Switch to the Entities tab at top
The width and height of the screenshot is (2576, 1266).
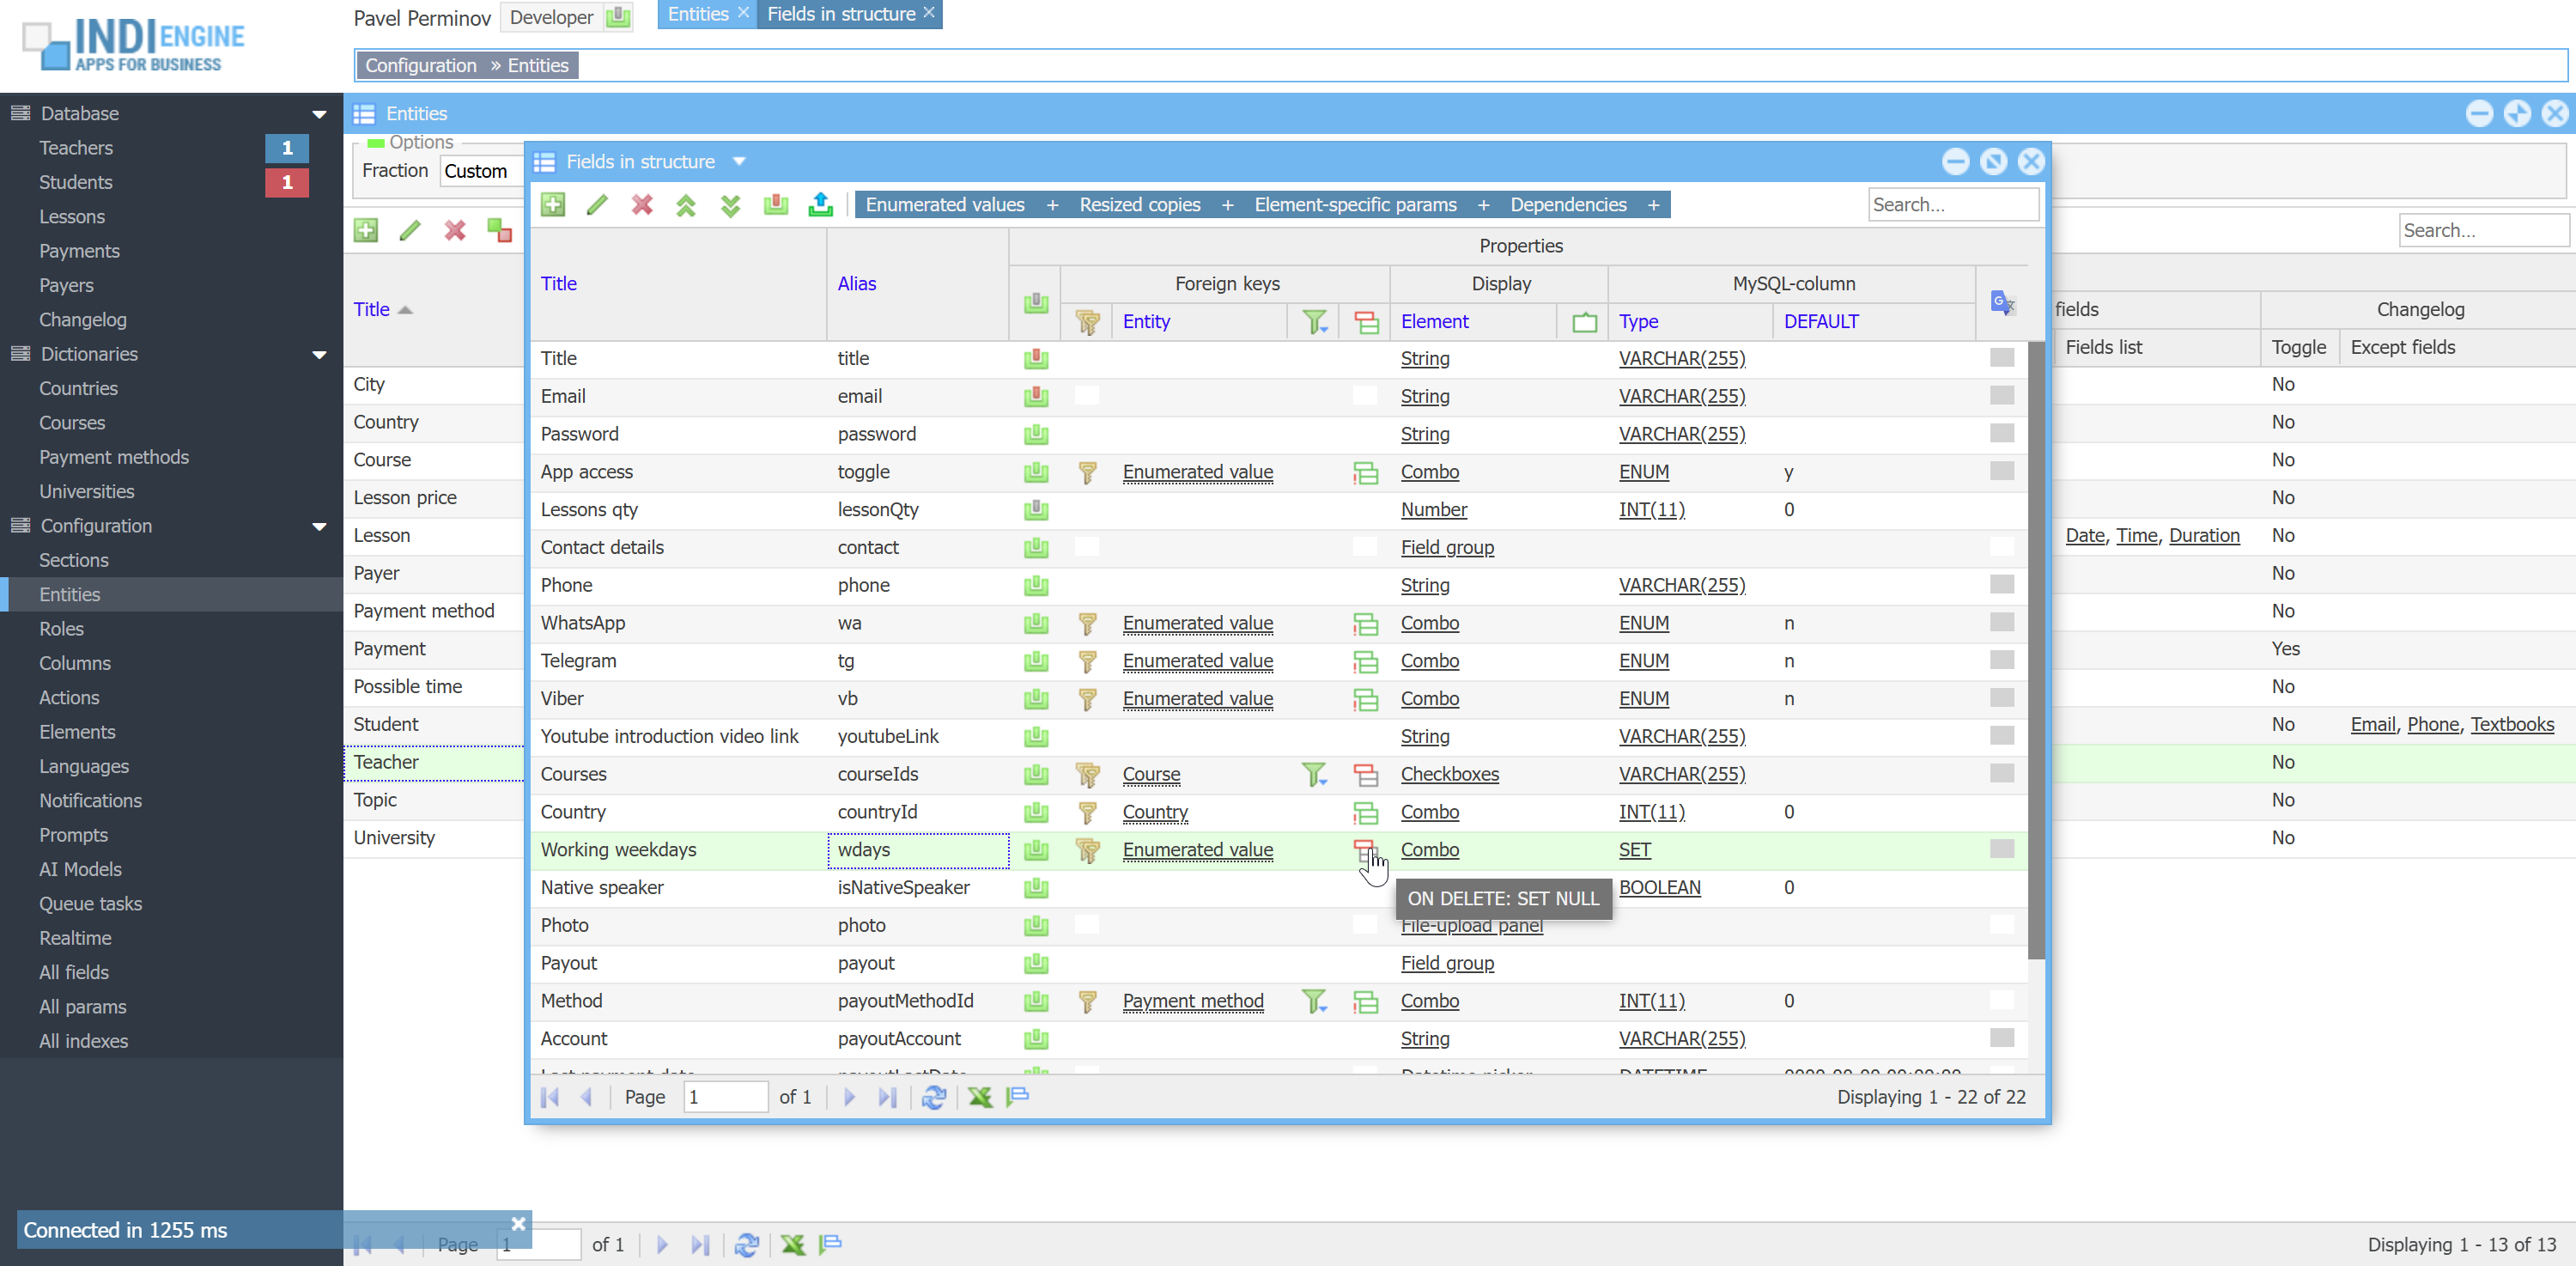pos(697,14)
